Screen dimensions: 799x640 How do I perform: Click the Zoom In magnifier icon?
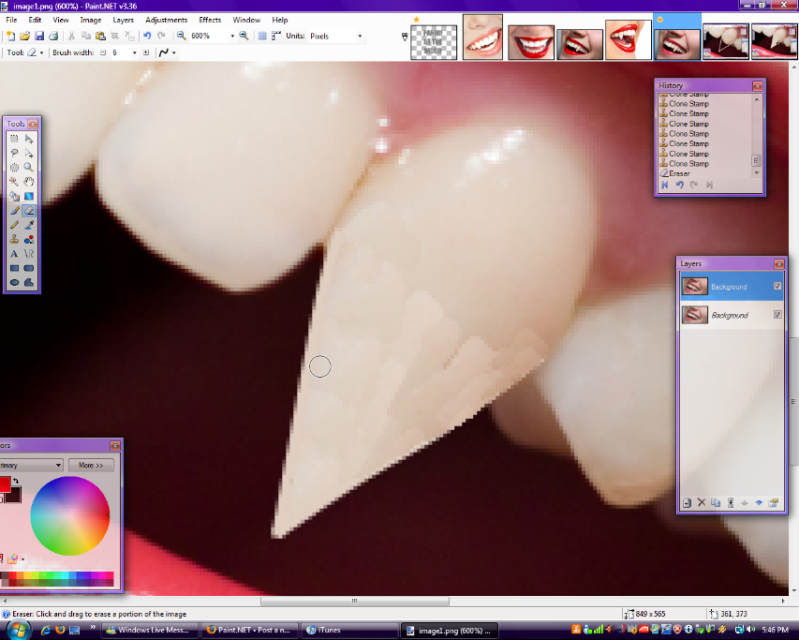point(244,36)
